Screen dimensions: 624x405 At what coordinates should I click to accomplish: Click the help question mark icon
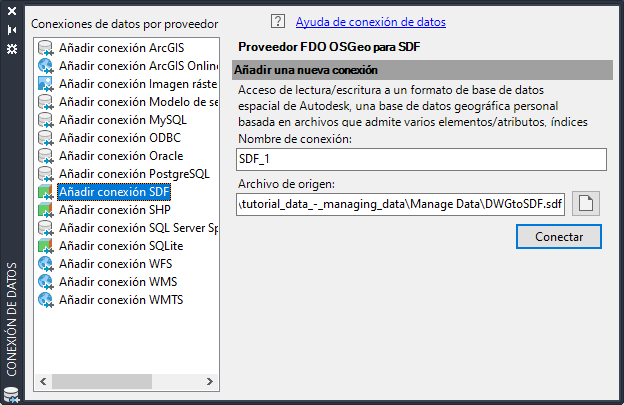pyautogui.click(x=278, y=21)
